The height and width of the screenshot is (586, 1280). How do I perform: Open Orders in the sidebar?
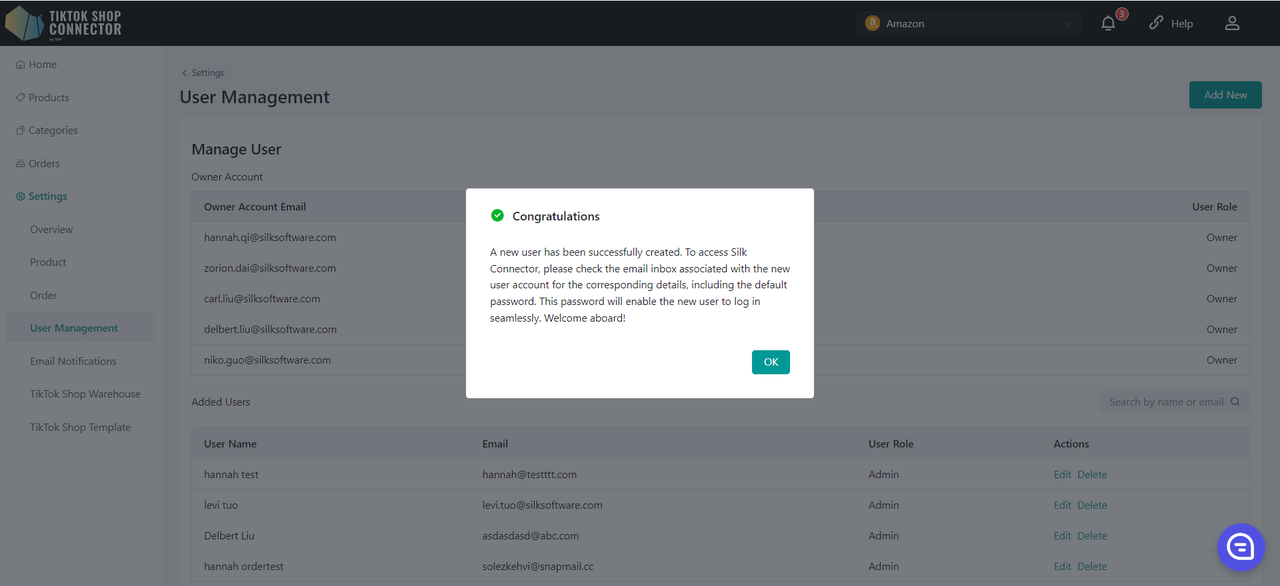click(x=44, y=164)
